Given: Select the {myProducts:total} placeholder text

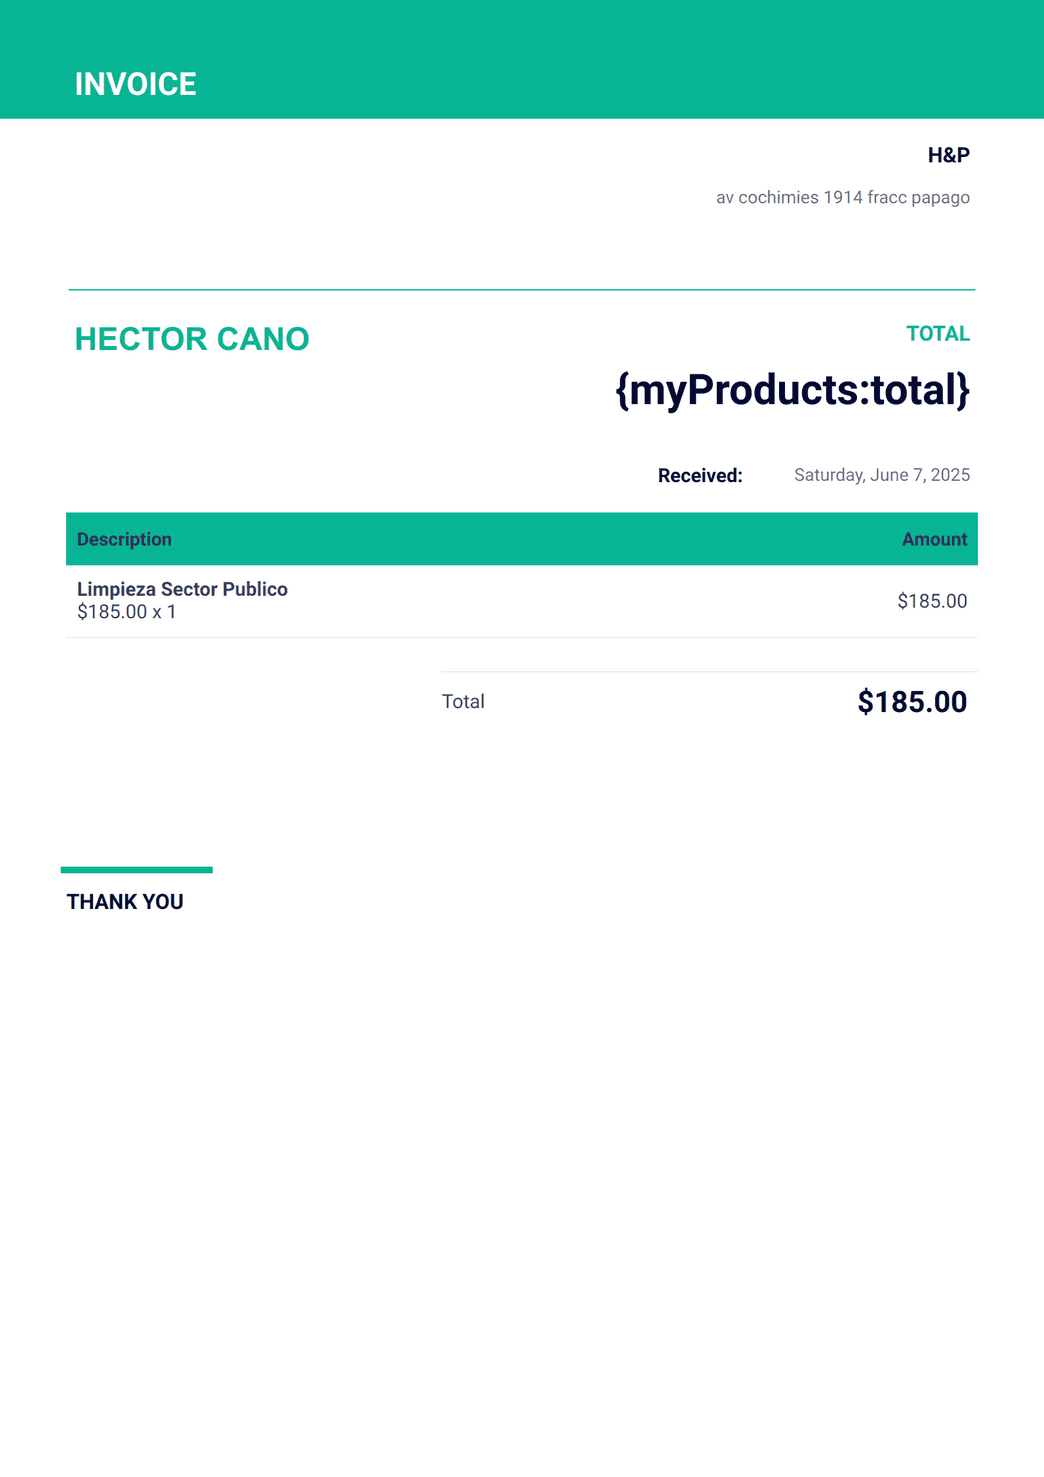Looking at the screenshot, I should point(792,390).
